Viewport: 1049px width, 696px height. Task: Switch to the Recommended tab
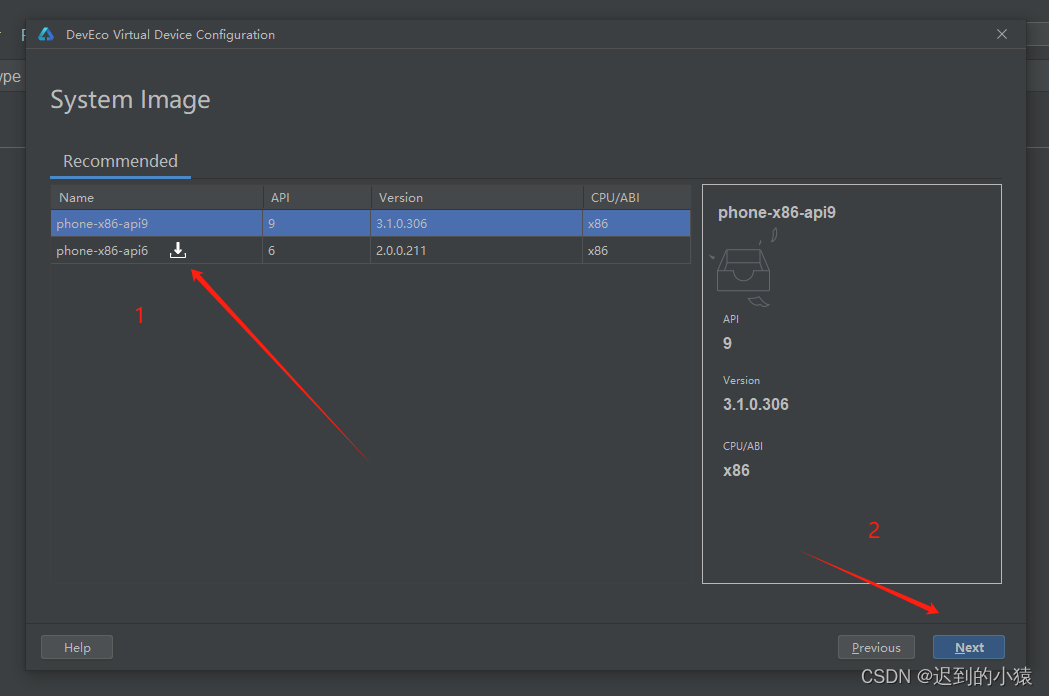(120, 161)
